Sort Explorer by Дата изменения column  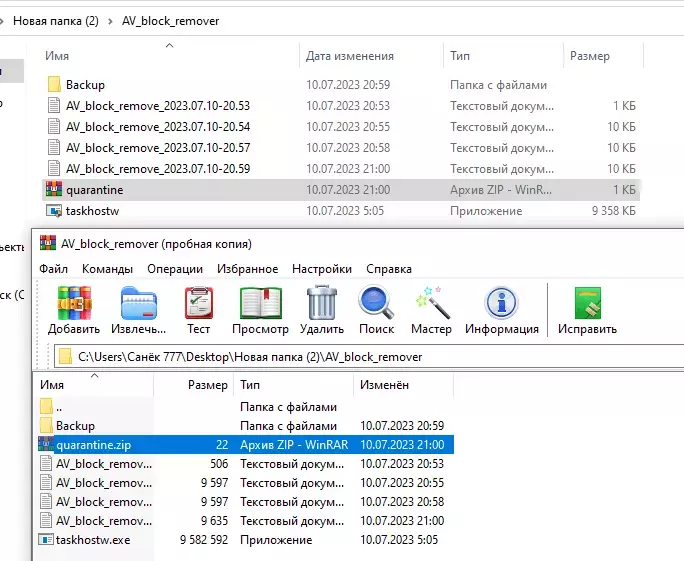click(371, 55)
